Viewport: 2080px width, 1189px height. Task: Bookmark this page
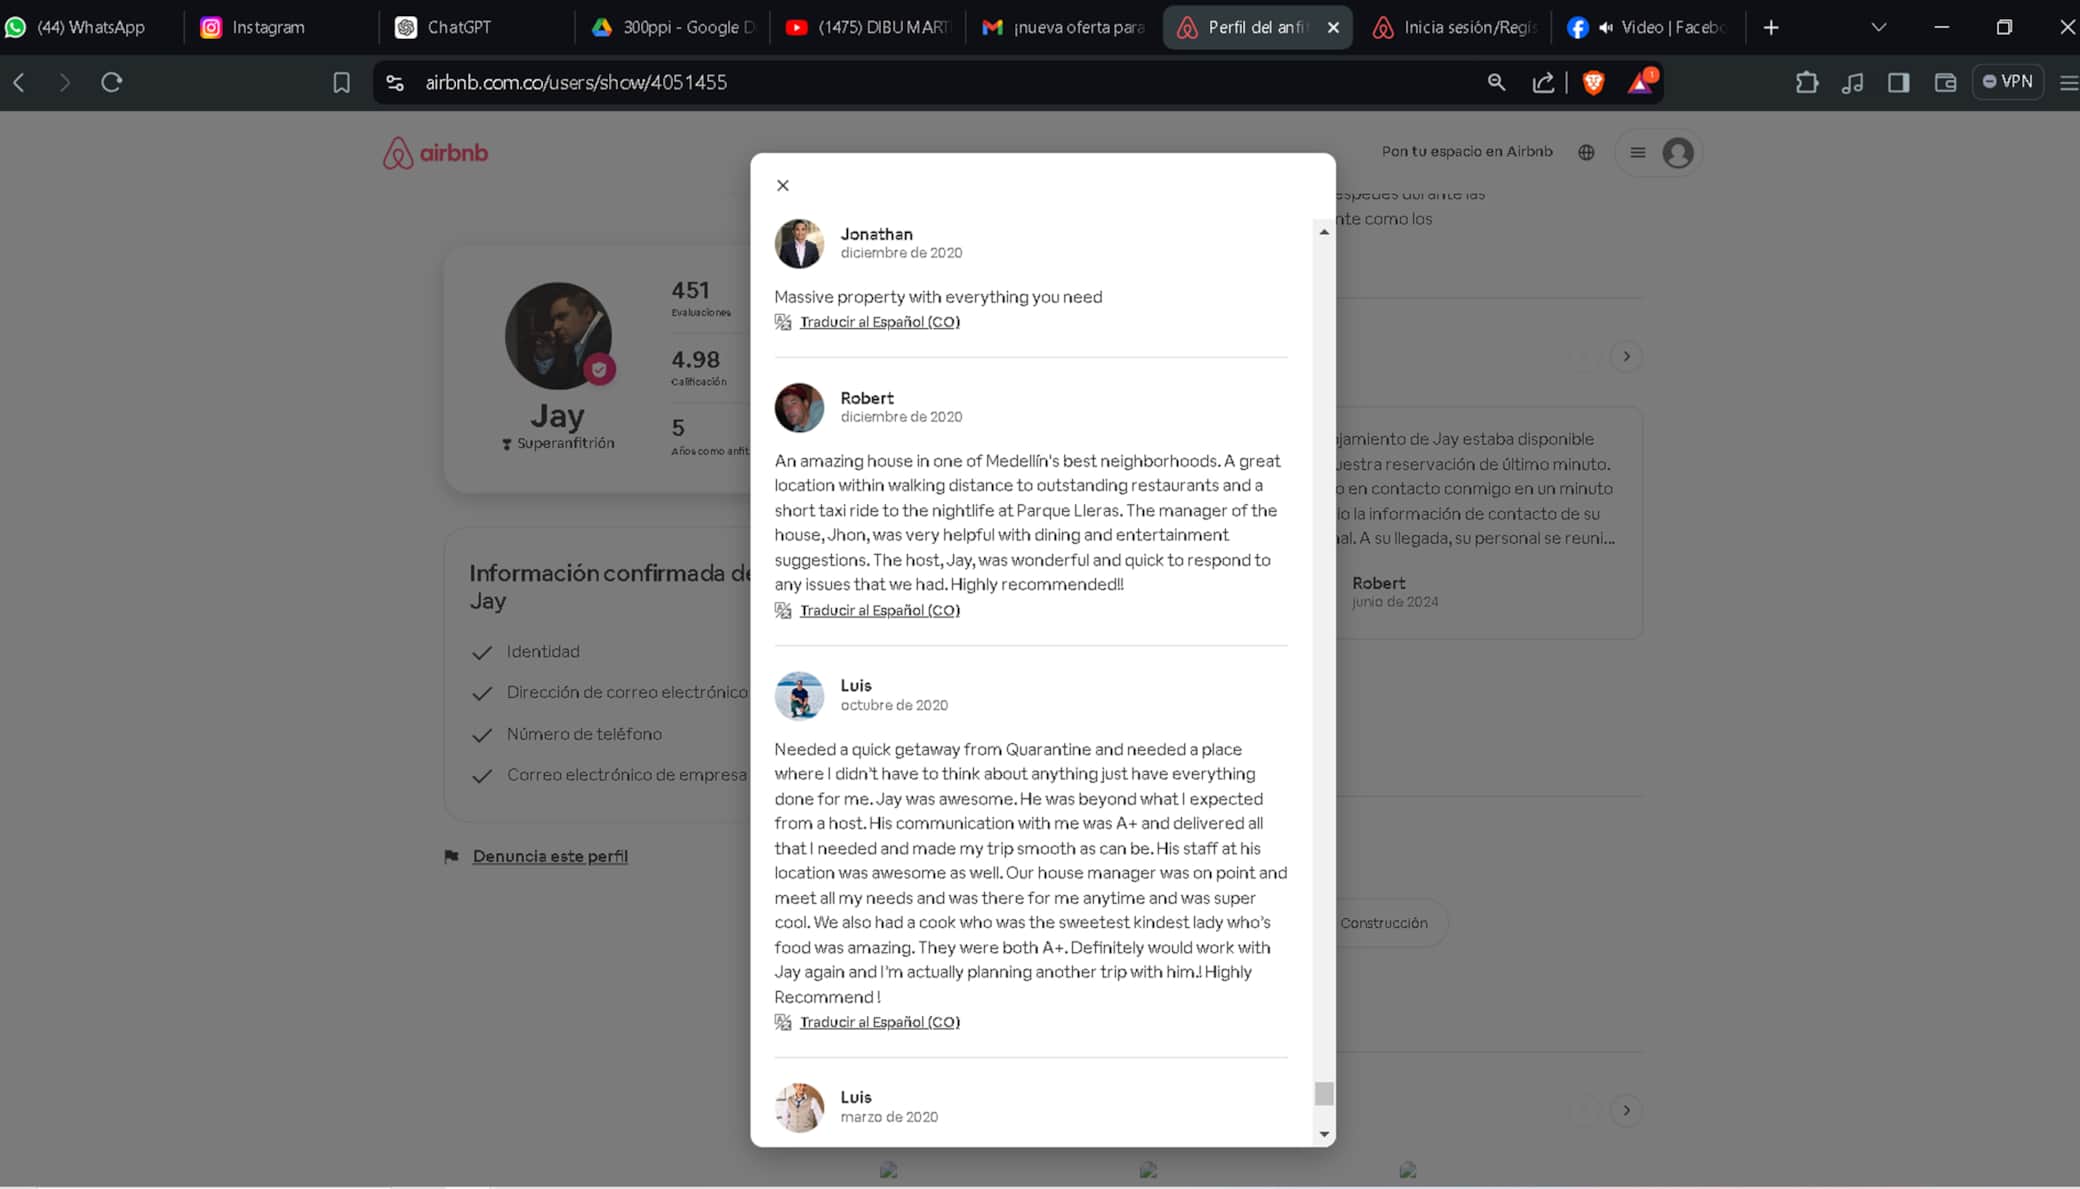(341, 82)
